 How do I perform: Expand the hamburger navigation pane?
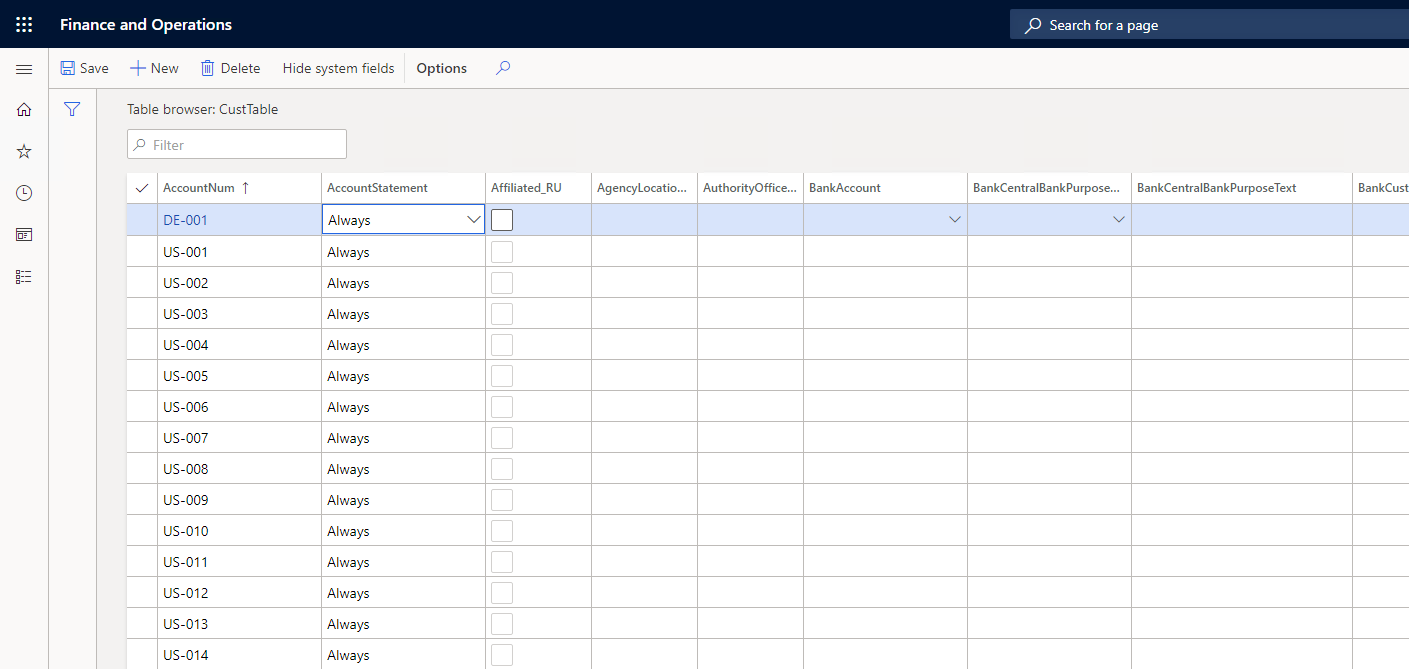click(x=24, y=69)
